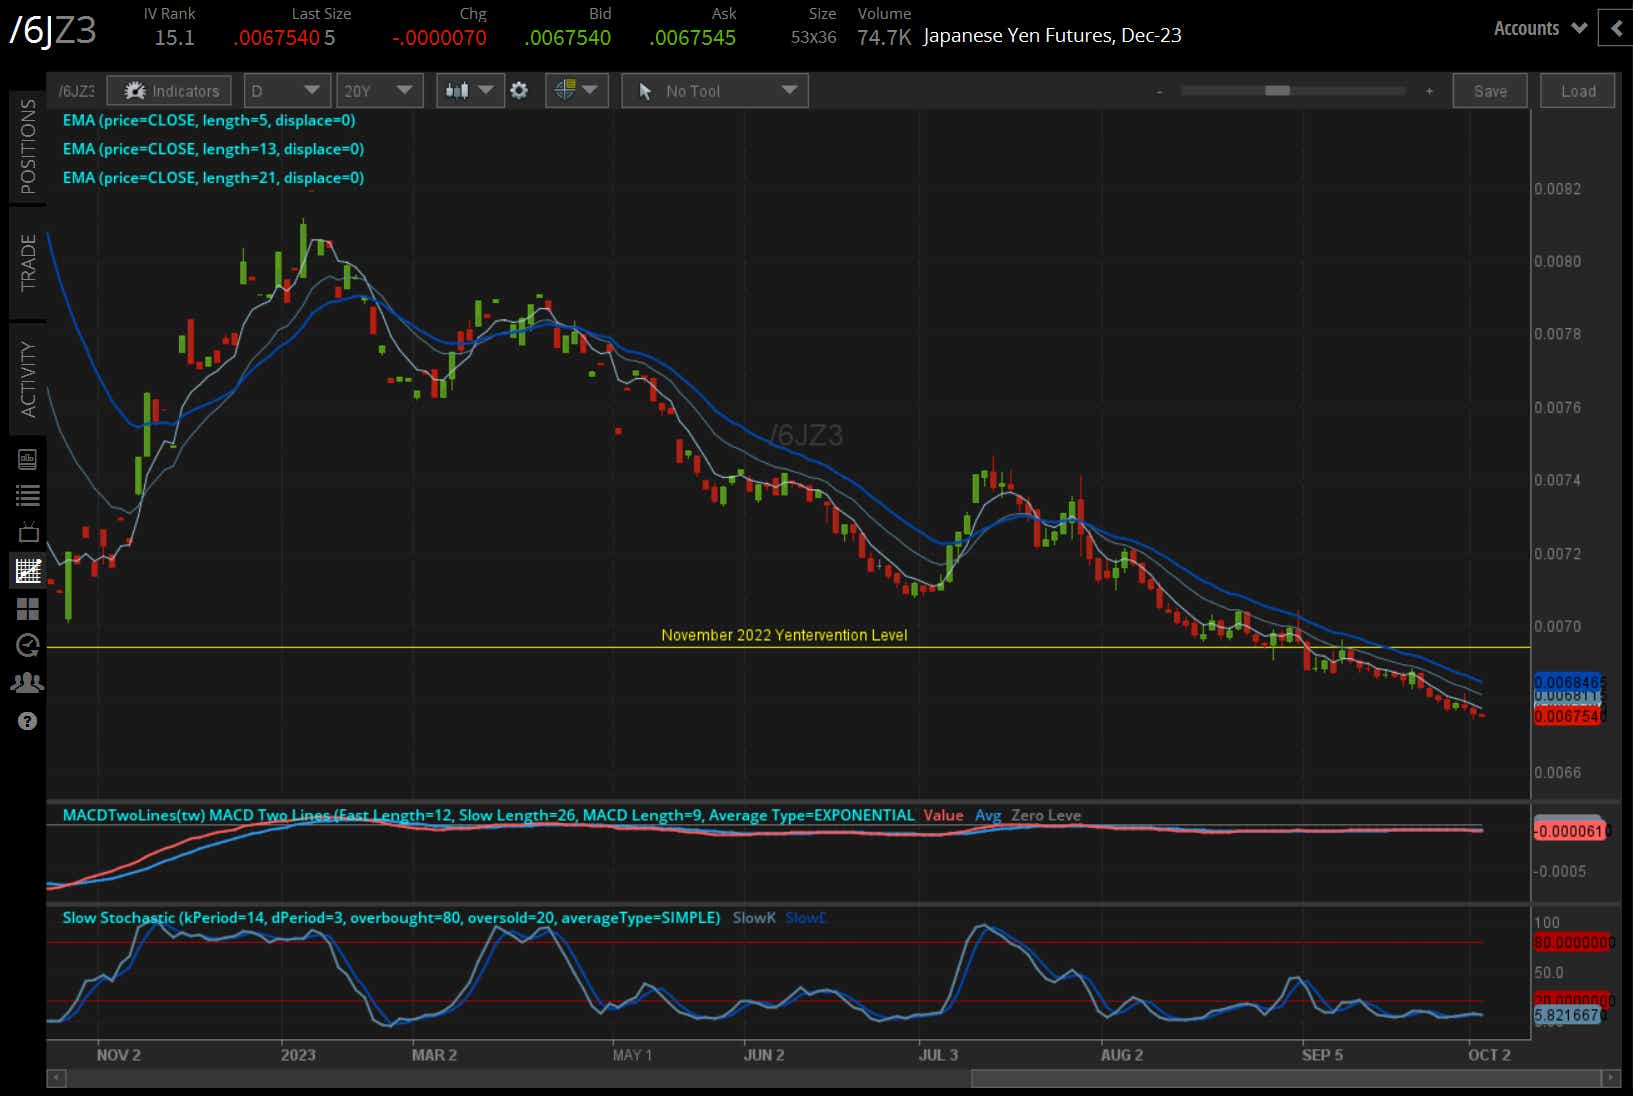Click the market overview sidebar icon
1633x1096 pixels.
(x=27, y=459)
